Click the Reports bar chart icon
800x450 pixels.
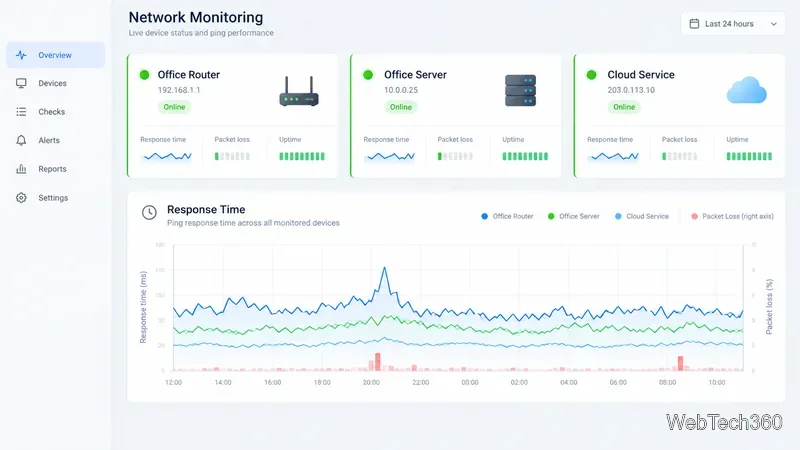click(x=21, y=169)
